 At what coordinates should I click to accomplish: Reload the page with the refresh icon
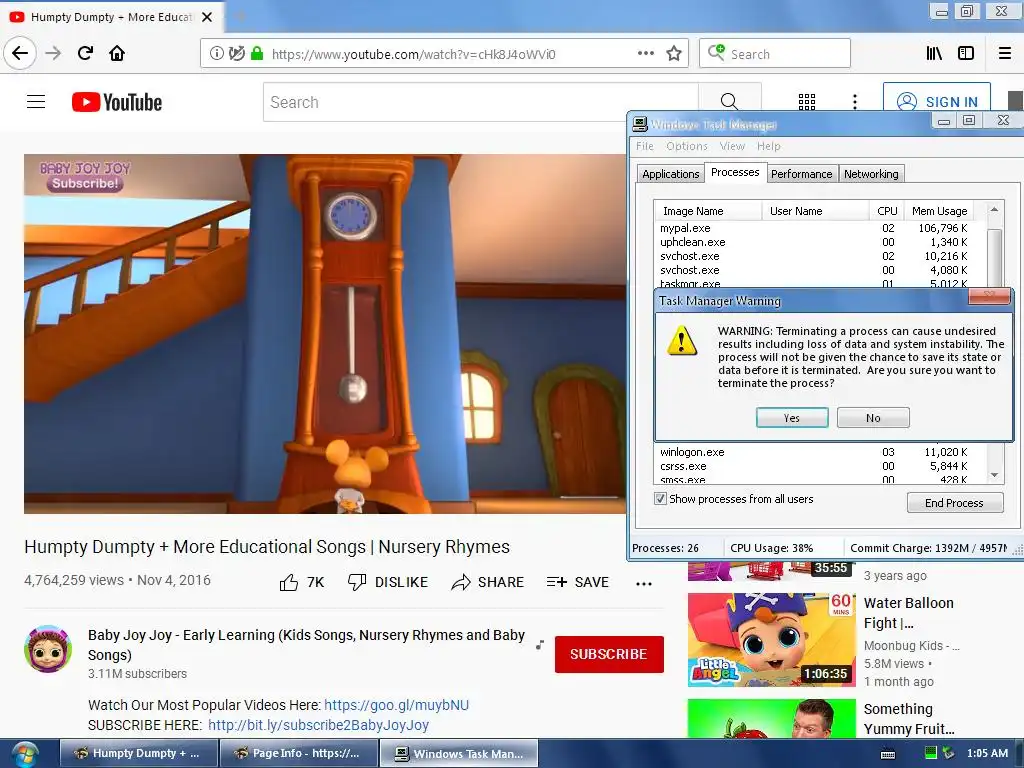coord(85,53)
